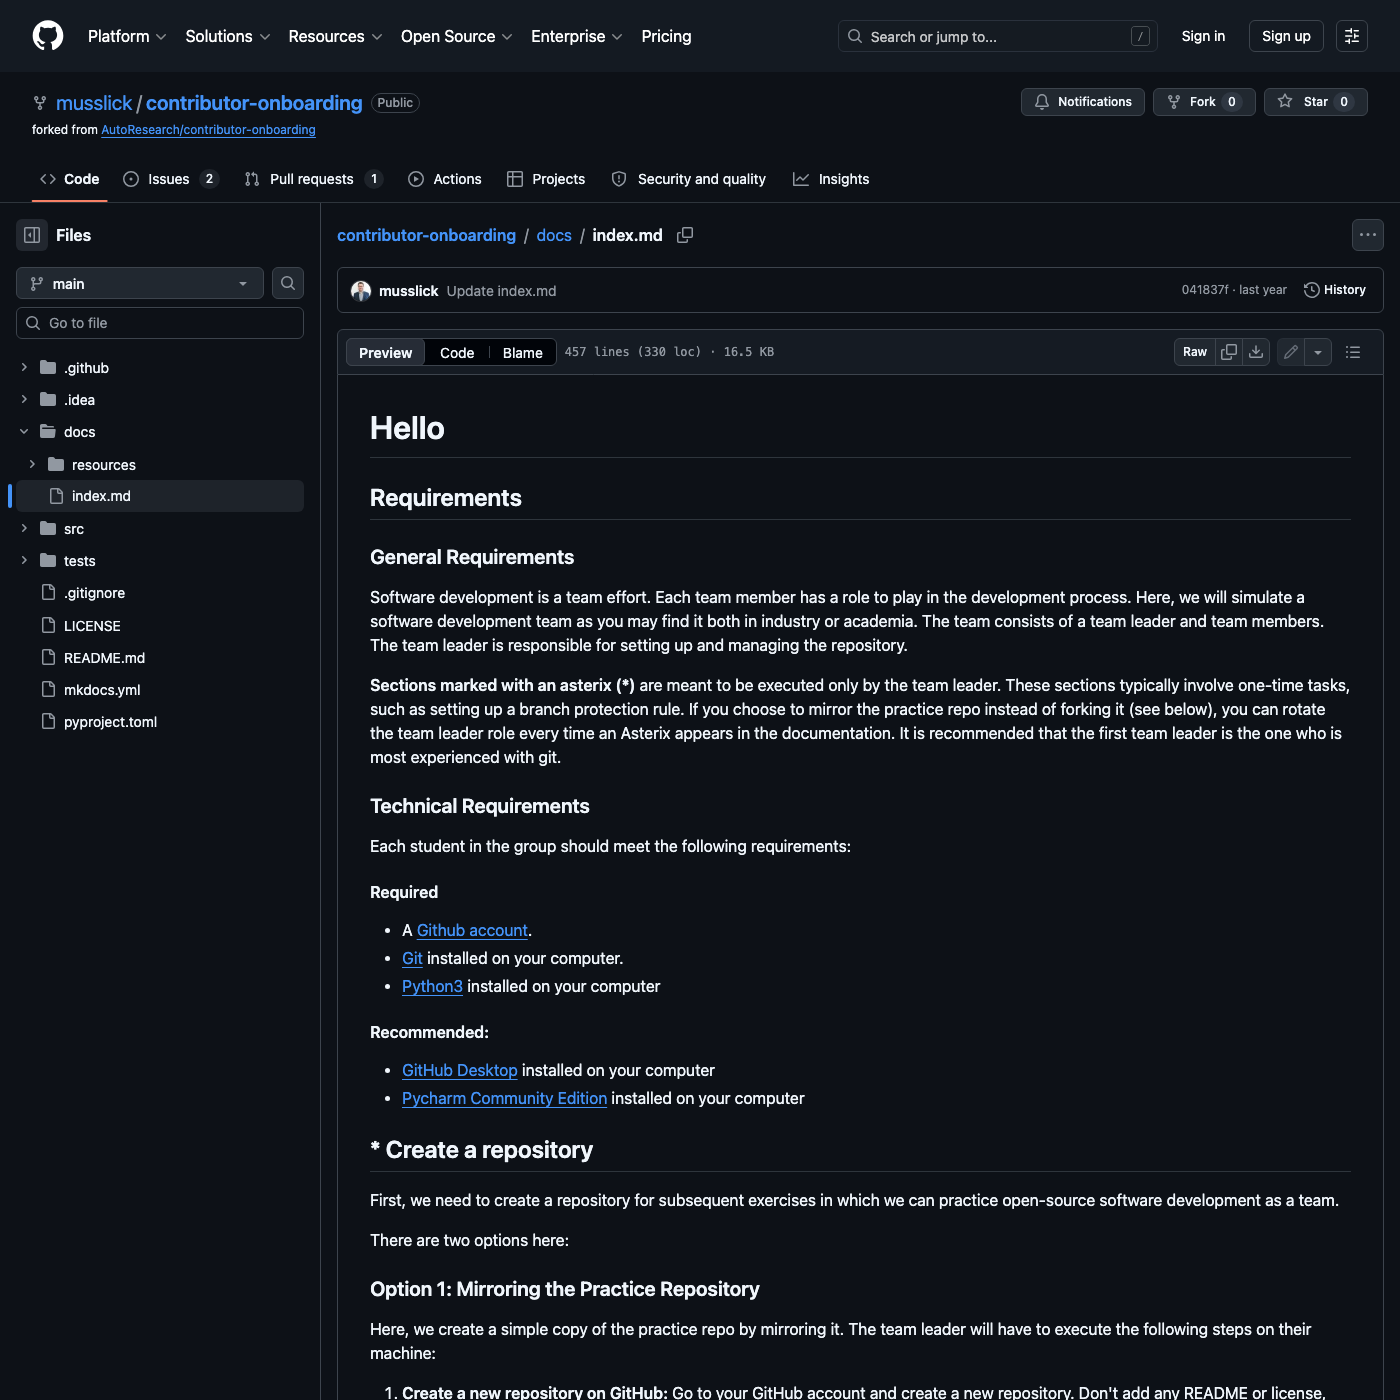The image size is (1400, 1400).
Task: Go to Pricing page
Action: pos(666,36)
